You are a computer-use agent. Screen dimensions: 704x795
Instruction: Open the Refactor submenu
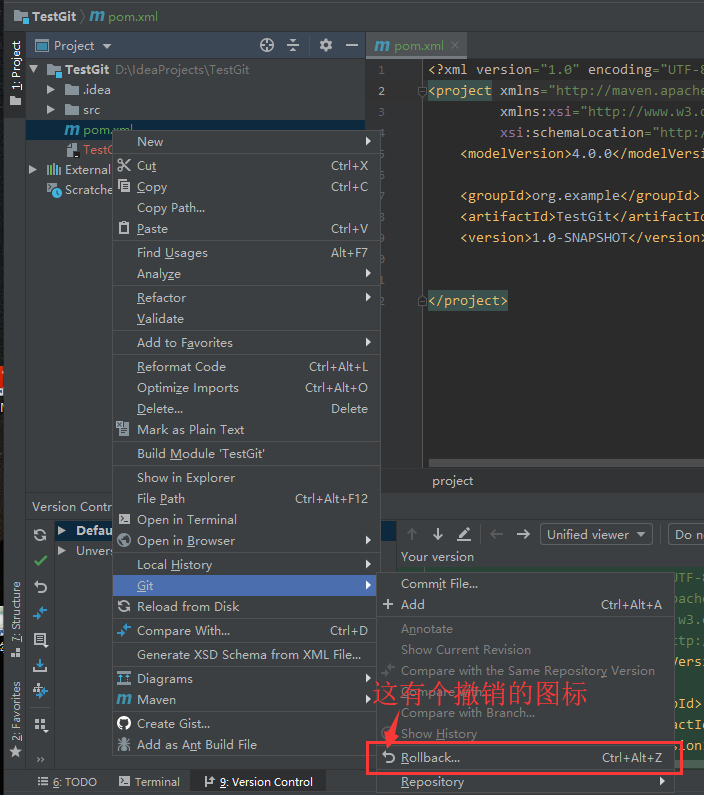(x=246, y=298)
